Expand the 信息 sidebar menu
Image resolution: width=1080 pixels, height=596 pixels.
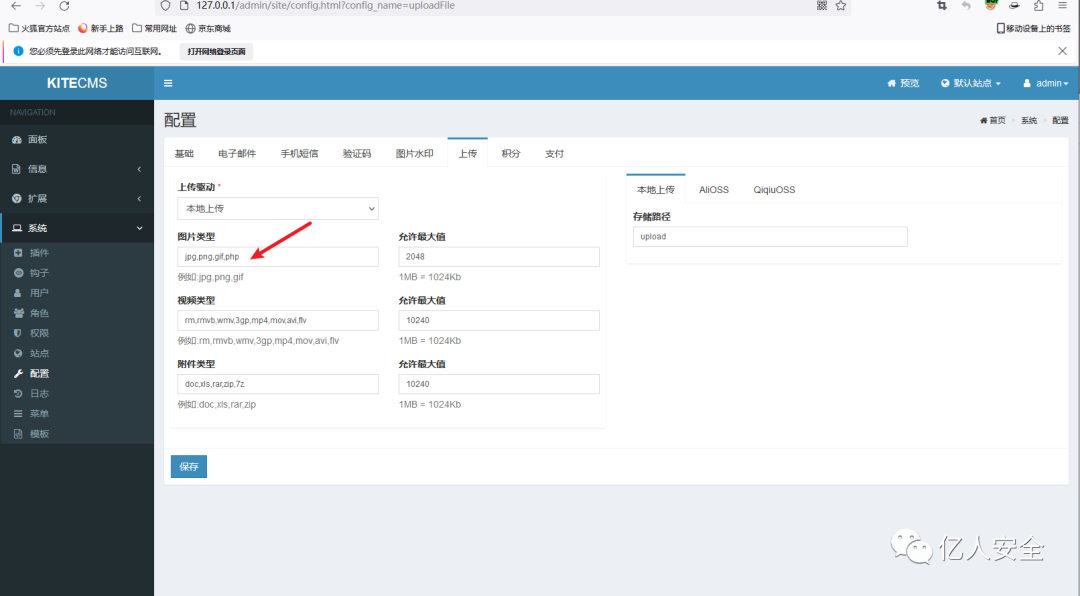76,169
